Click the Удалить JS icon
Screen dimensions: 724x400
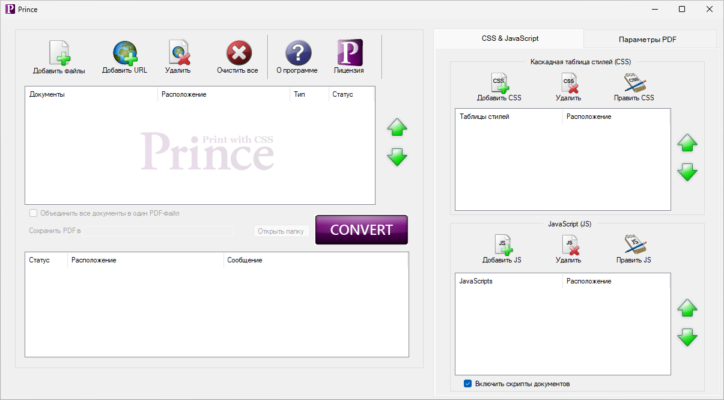pyautogui.click(x=569, y=245)
